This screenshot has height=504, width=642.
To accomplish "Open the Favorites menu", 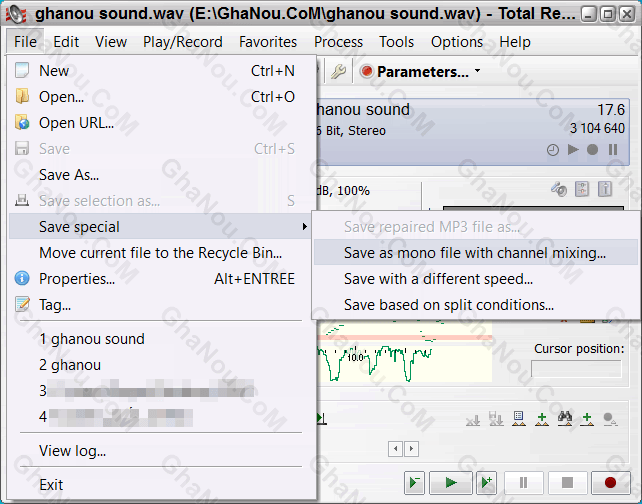I will point(268,42).
